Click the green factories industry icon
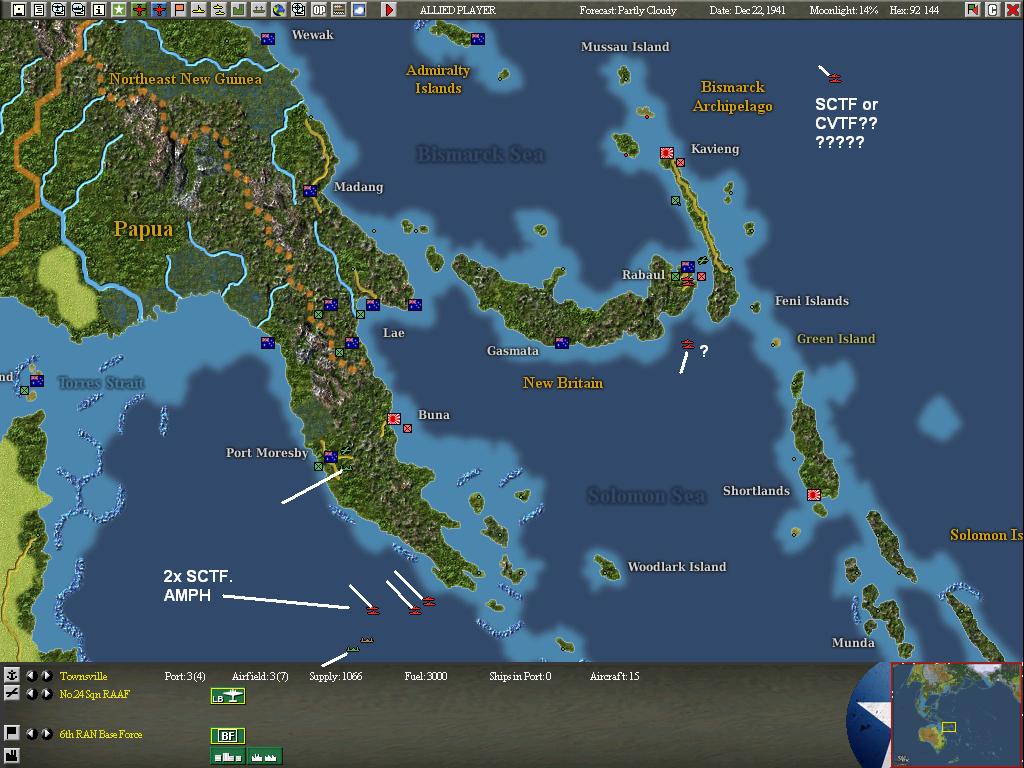Image resolution: width=1024 pixels, height=768 pixels. (265, 756)
